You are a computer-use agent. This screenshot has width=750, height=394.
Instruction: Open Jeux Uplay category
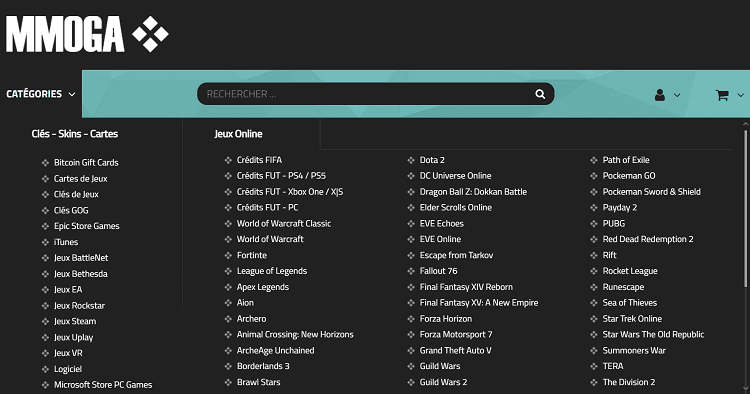73,337
